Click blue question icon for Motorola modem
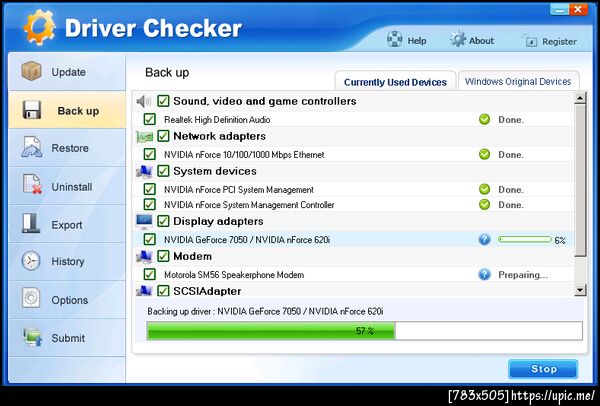This screenshot has width=600, height=406. click(484, 274)
